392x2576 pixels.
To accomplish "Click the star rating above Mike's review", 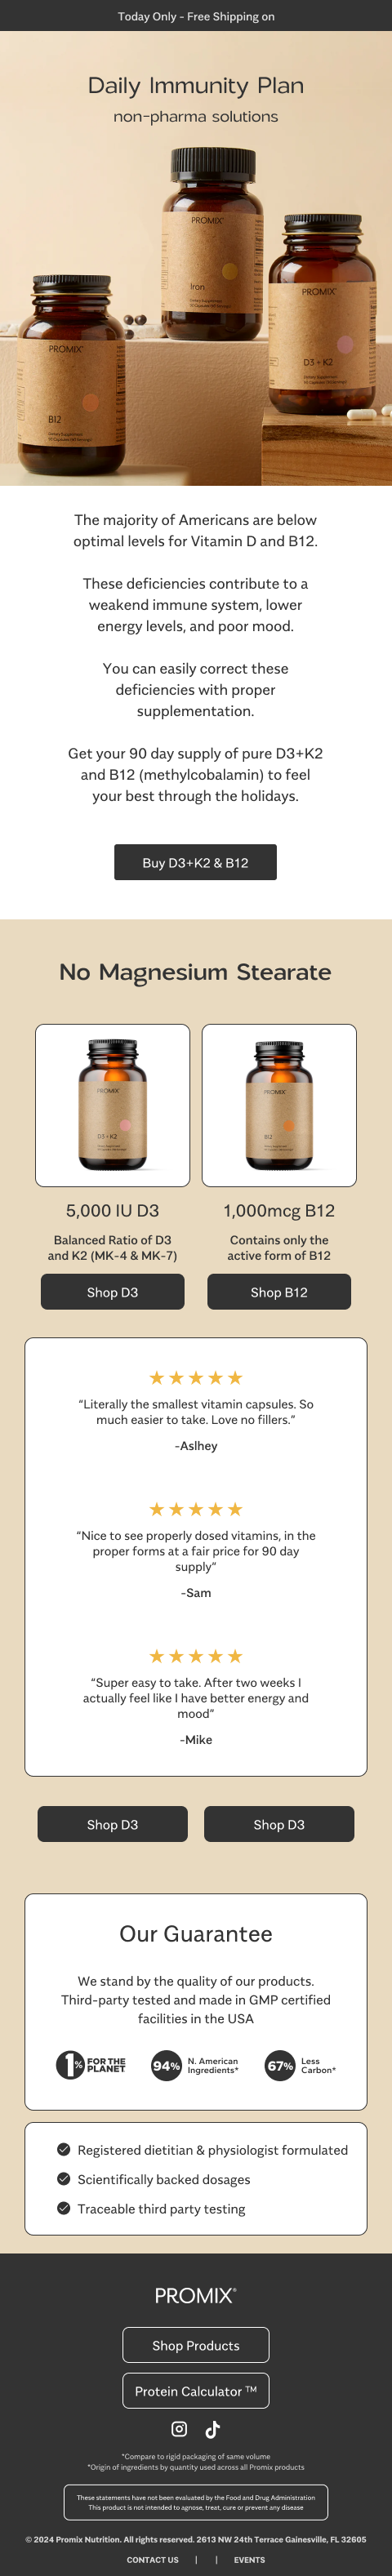I will pos(196,1656).
